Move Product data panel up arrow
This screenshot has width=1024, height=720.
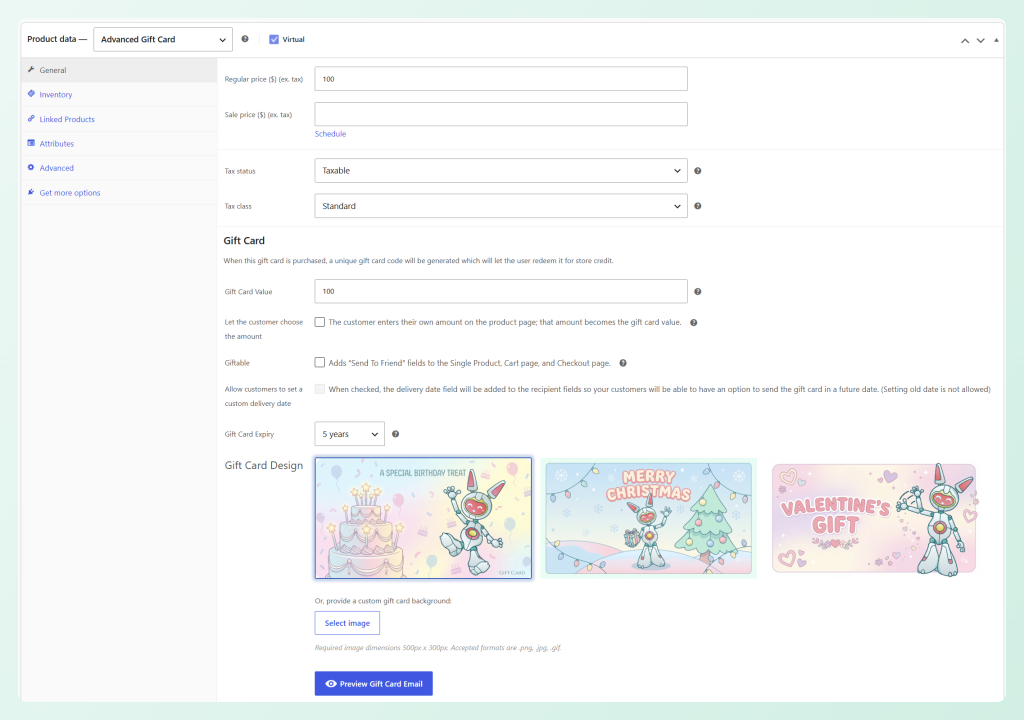[965, 41]
